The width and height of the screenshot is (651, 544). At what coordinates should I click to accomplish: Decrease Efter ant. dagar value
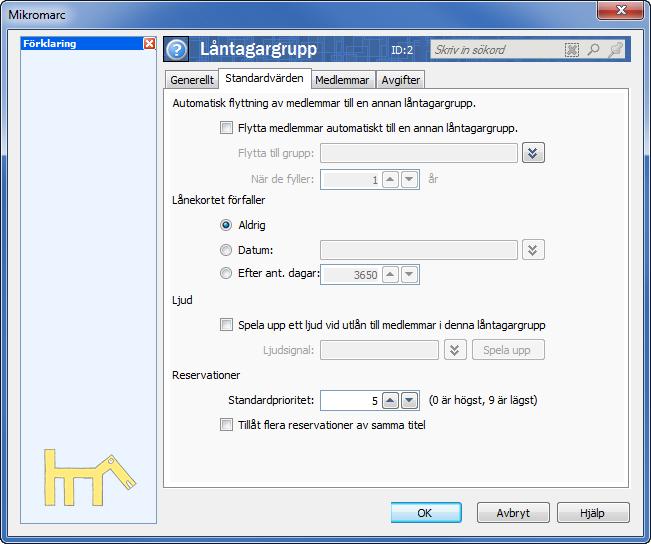pos(409,274)
